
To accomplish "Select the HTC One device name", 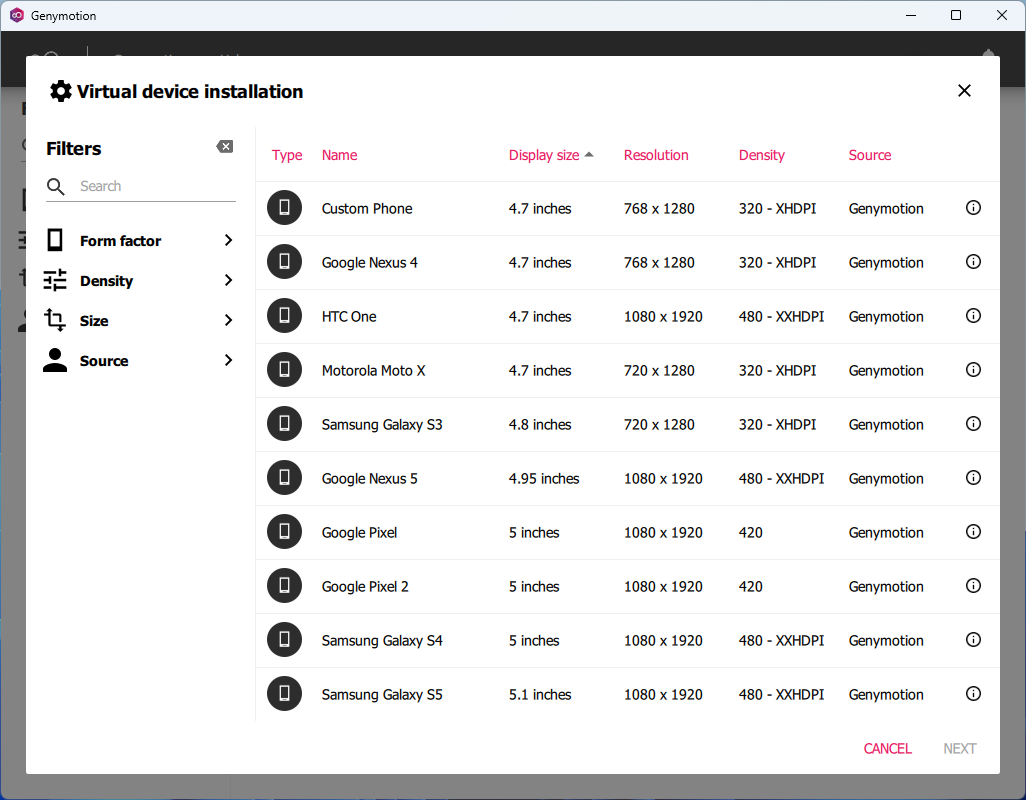I will point(349,317).
